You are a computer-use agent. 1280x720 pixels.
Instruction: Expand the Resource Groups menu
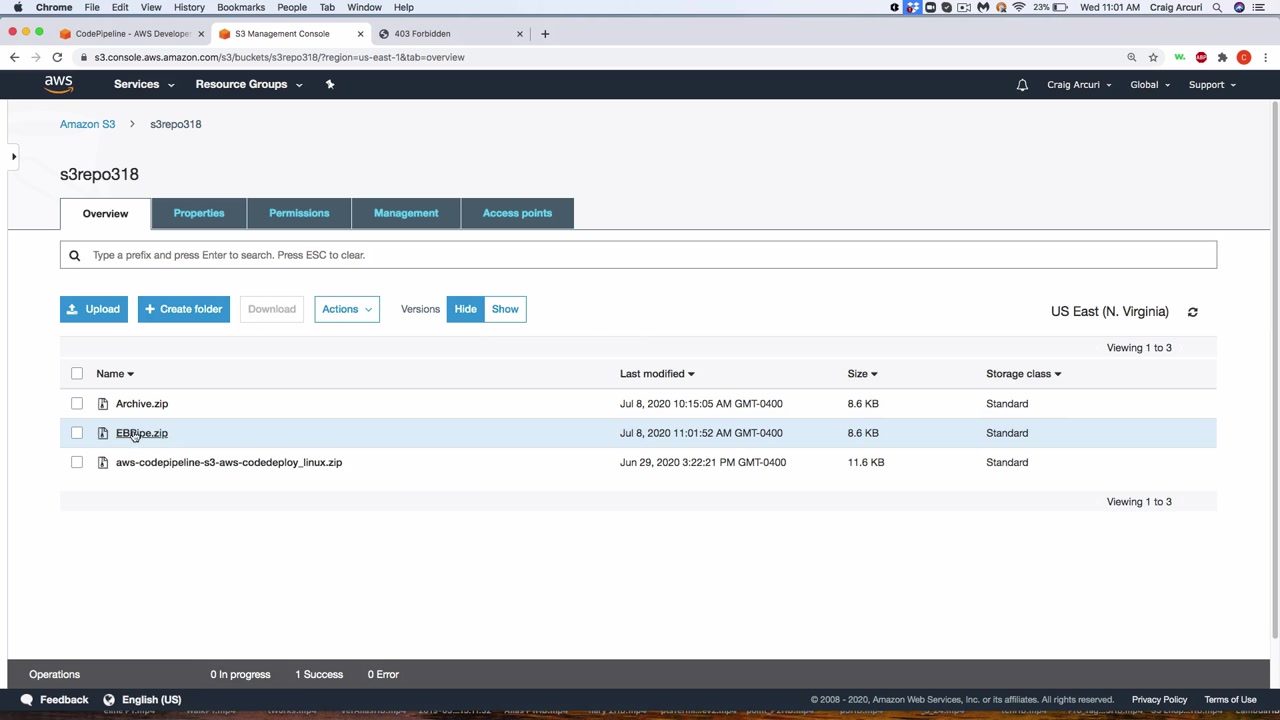coord(249,84)
